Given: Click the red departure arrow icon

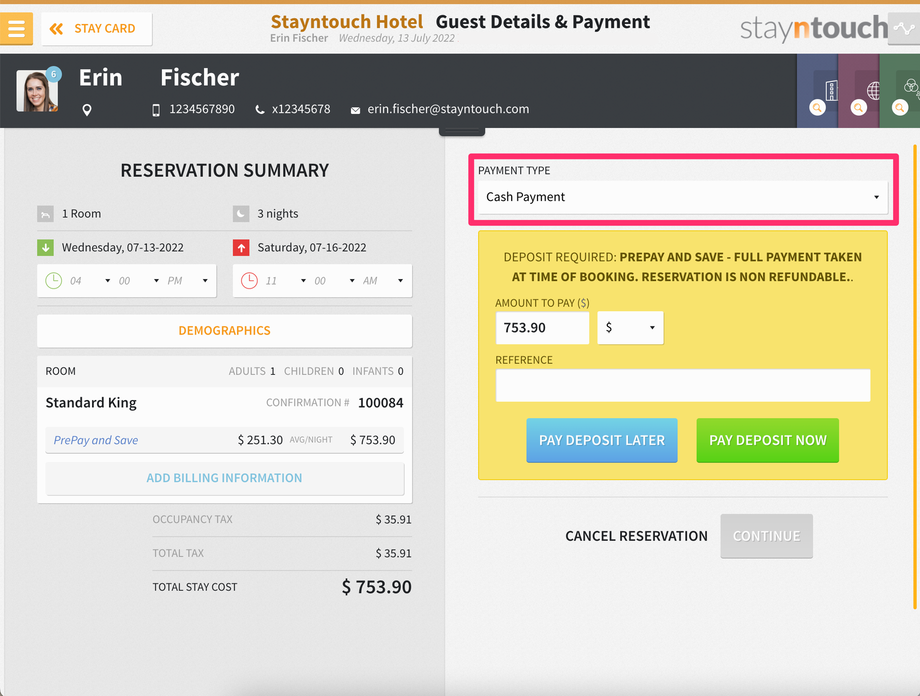Looking at the screenshot, I should [x=241, y=248].
